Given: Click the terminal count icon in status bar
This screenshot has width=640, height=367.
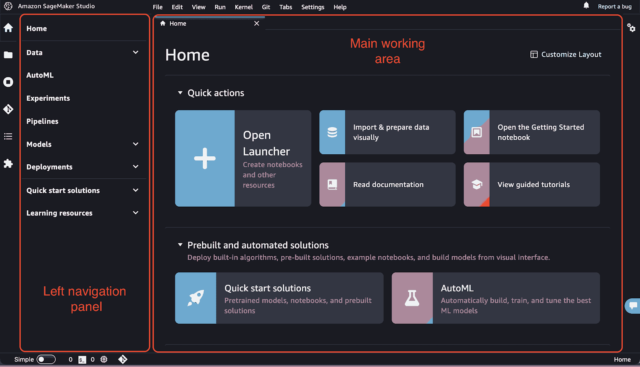Looking at the screenshot, I should pos(82,360).
